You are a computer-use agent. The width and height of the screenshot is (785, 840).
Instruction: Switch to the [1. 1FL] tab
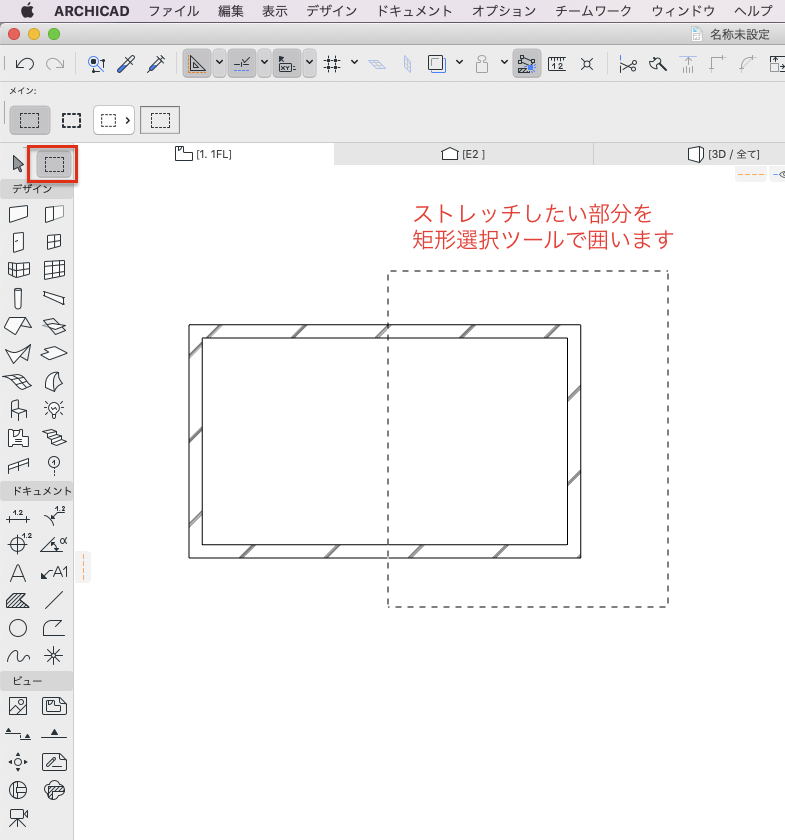(204, 154)
